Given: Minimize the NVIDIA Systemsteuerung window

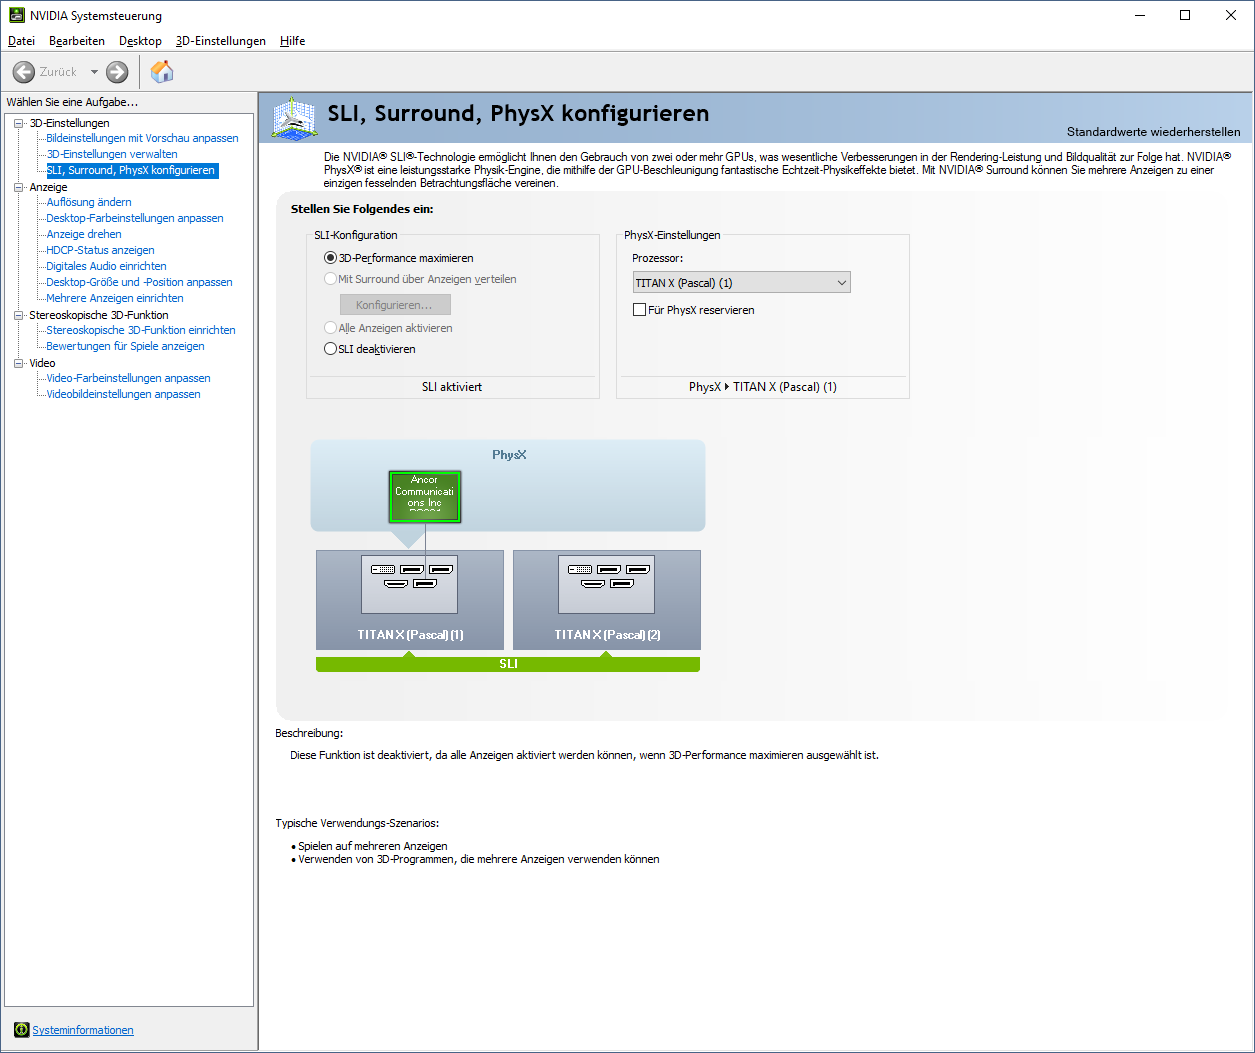Looking at the screenshot, I should (x=1139, y=15).
